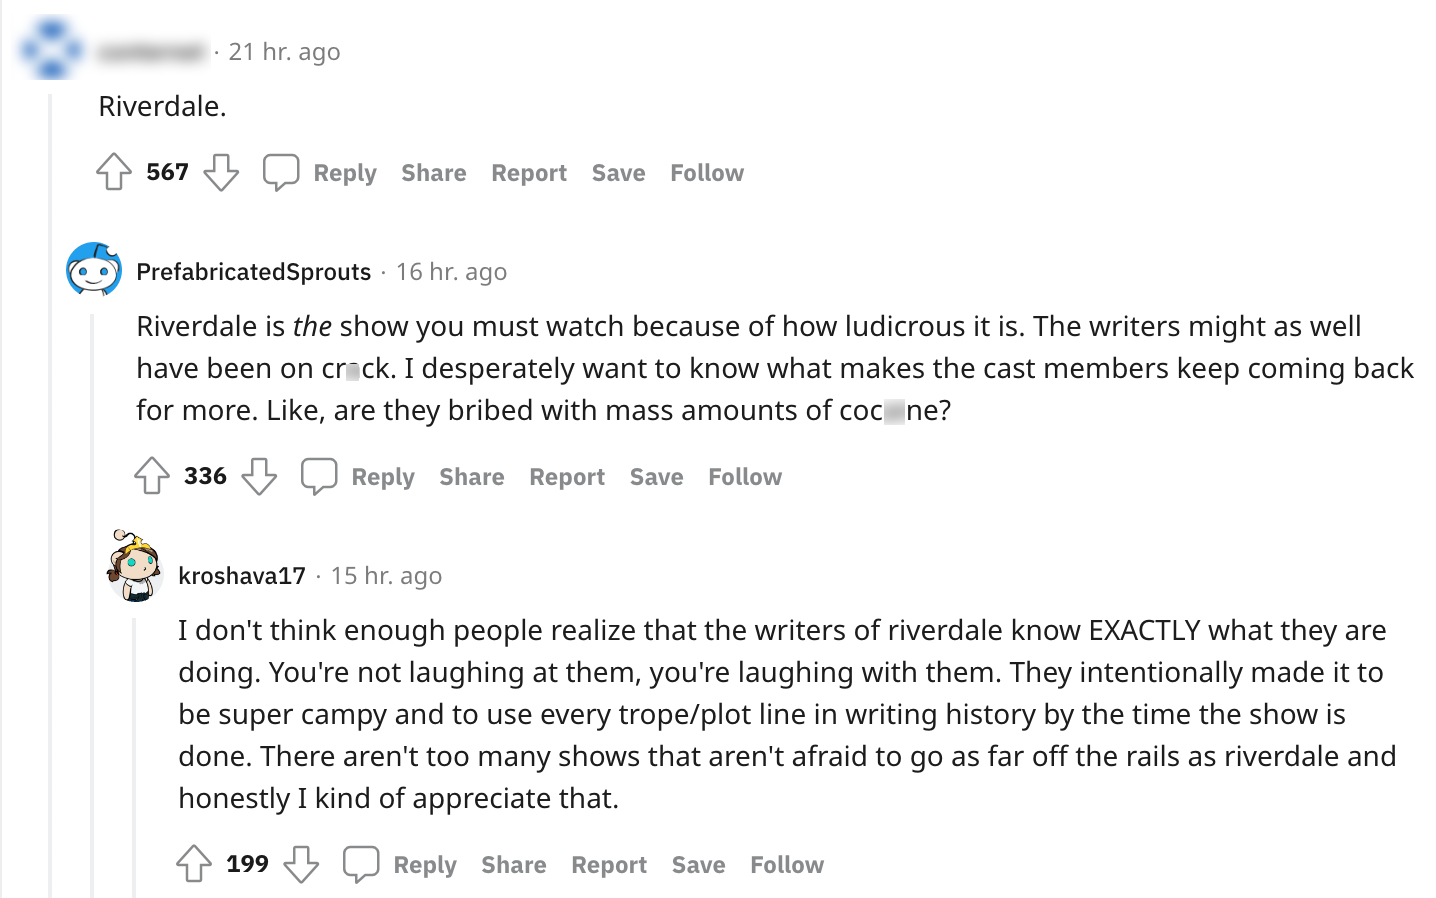This screenshot has width=1436, height=898.
Task: Report PrefabricatedSprouts' comment
Action: click(x=566, y=477)
